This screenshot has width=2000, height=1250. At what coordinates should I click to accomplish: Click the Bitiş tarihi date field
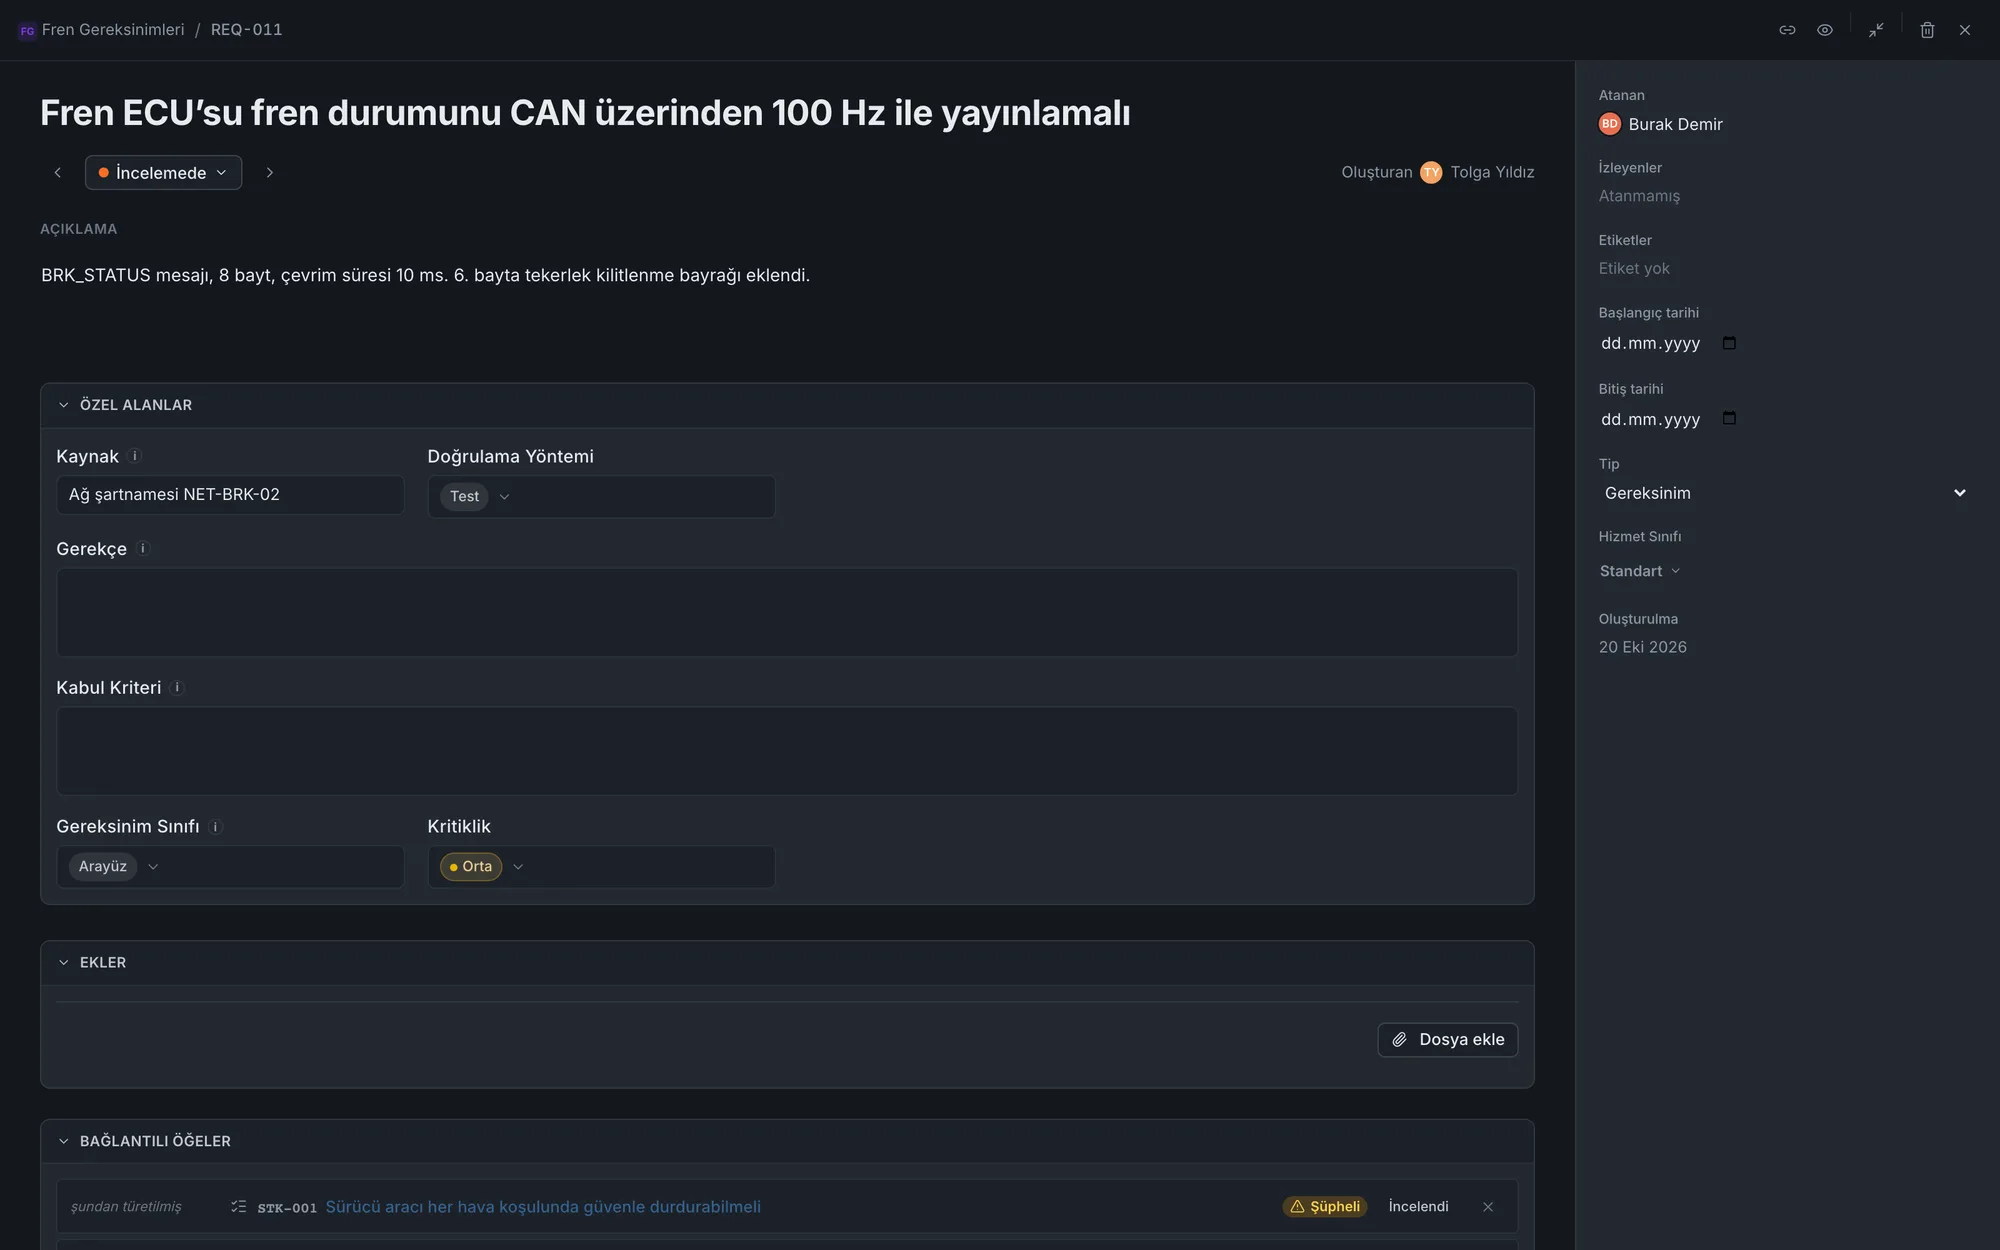1650,419
